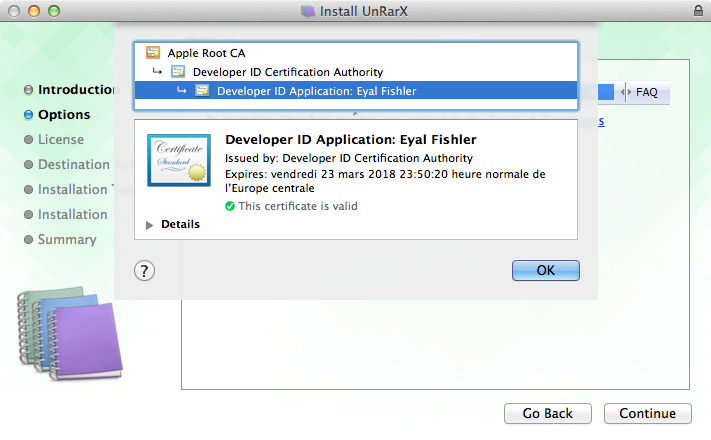This screenshot has height=440, width=711.
Task: Switch to the FAQ tab
Action: (646, 92)
